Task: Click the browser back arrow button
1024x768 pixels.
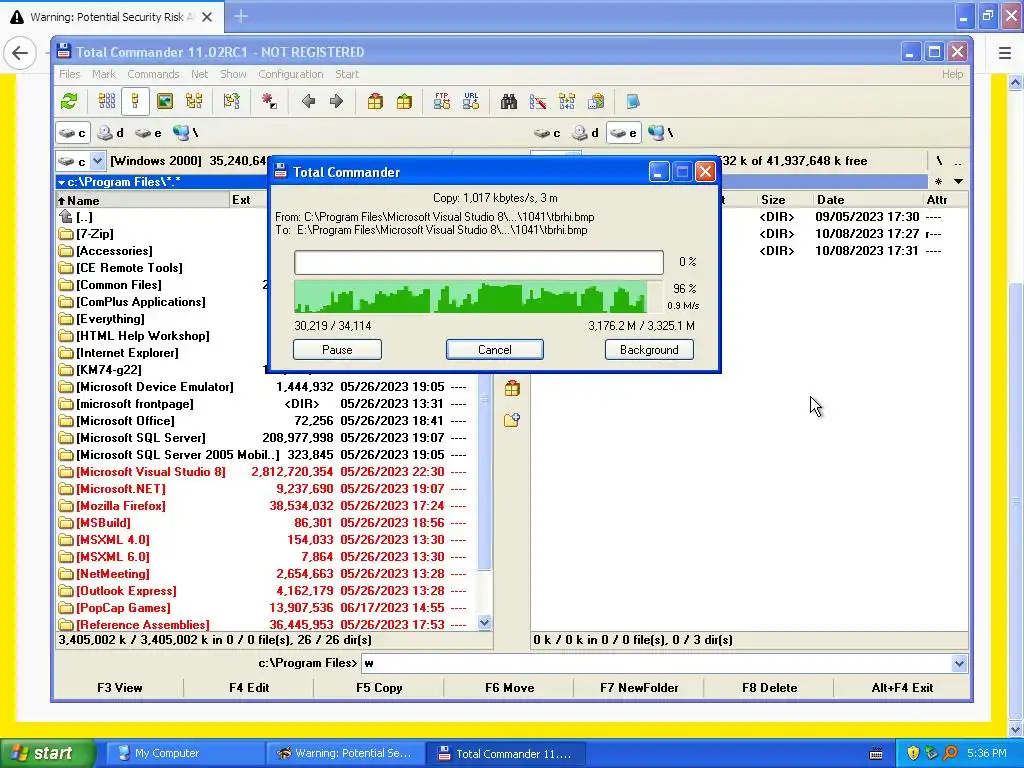Action: [20, 53]
